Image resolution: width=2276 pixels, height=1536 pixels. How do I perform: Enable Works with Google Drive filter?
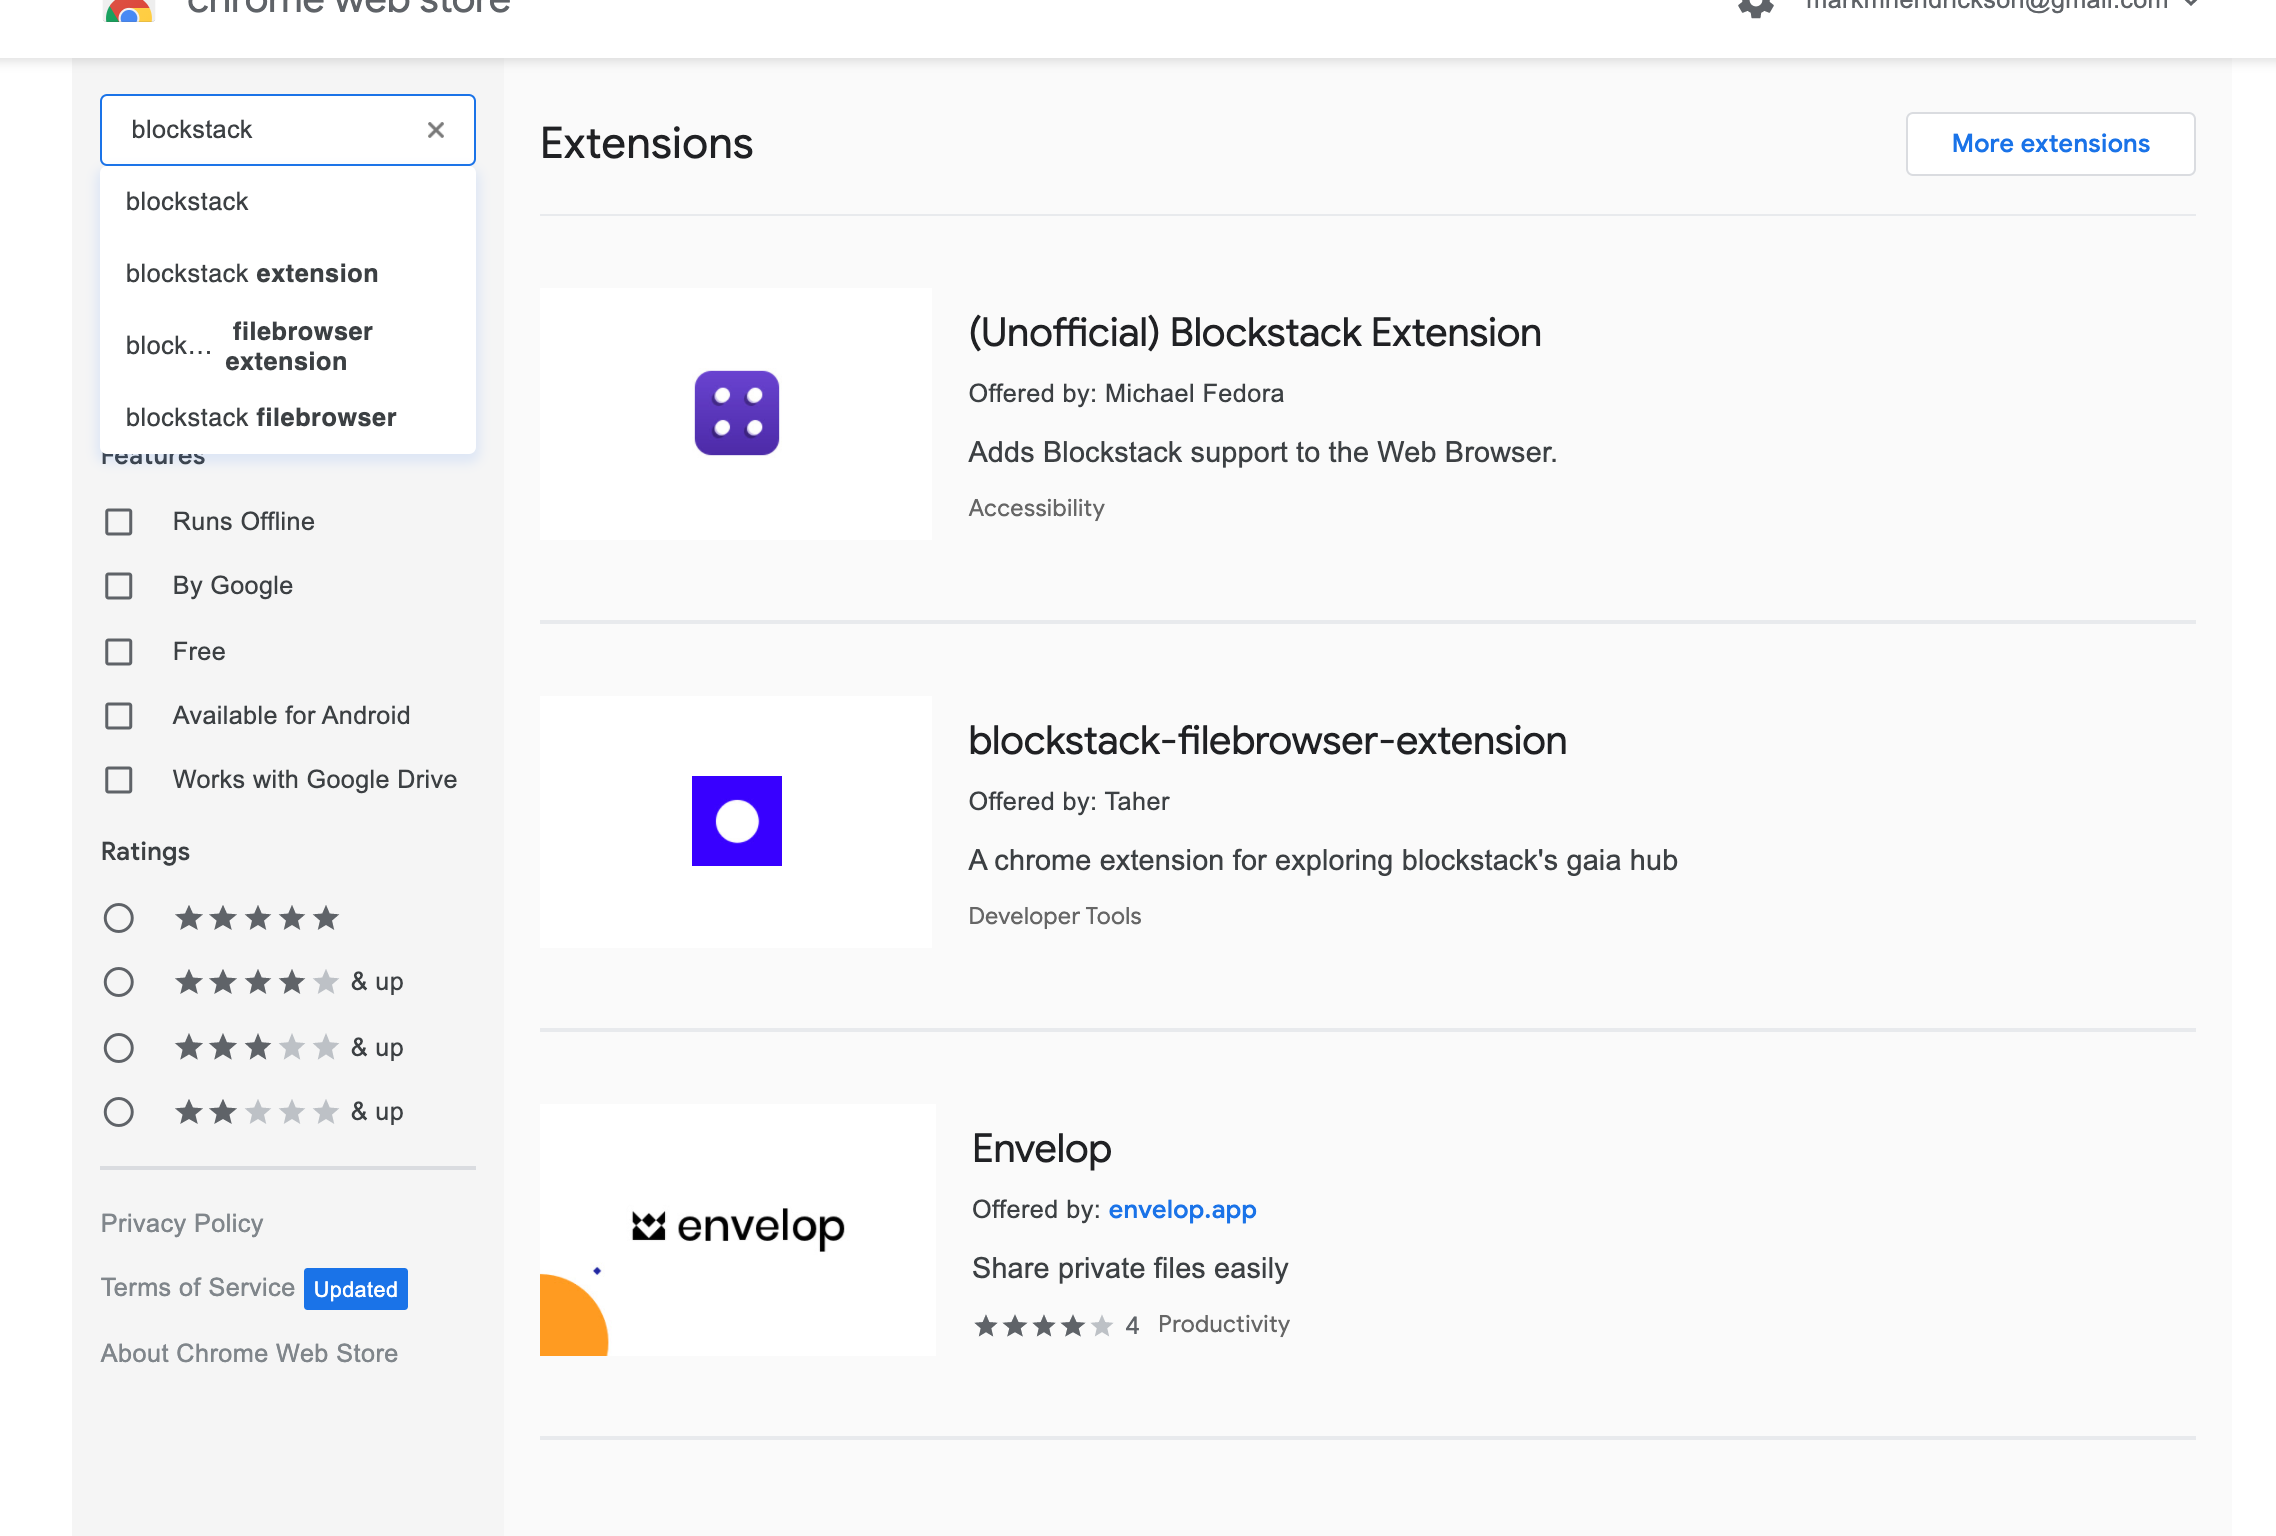(118, 780)
